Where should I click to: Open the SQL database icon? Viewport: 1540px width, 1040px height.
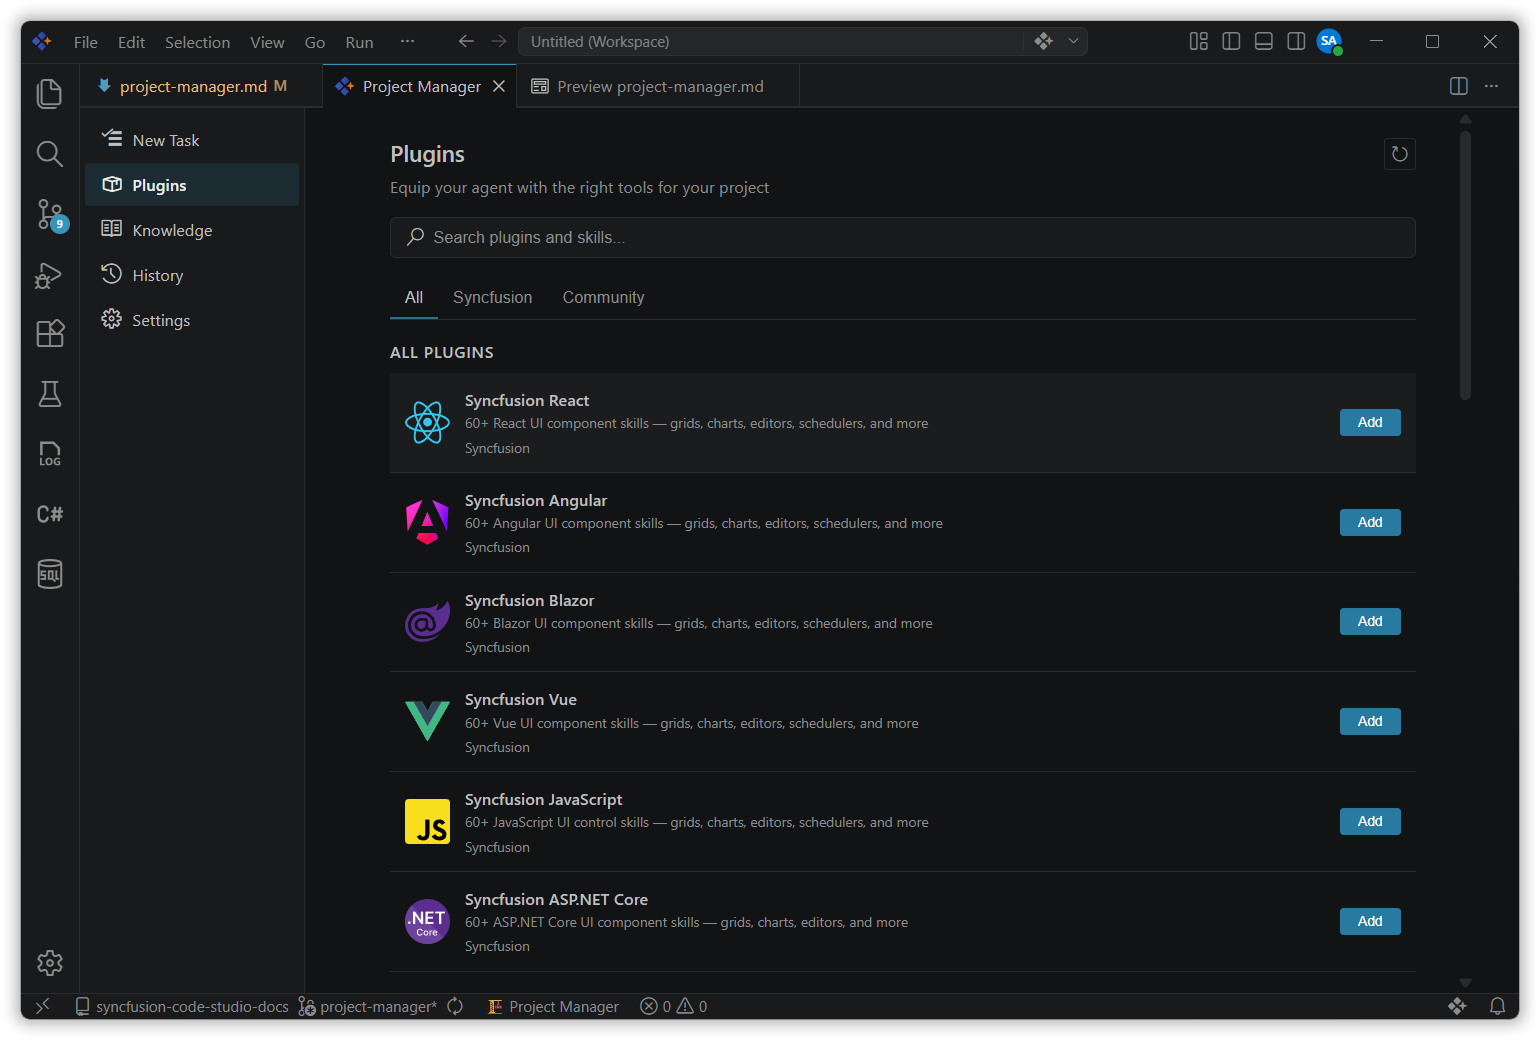49,574
